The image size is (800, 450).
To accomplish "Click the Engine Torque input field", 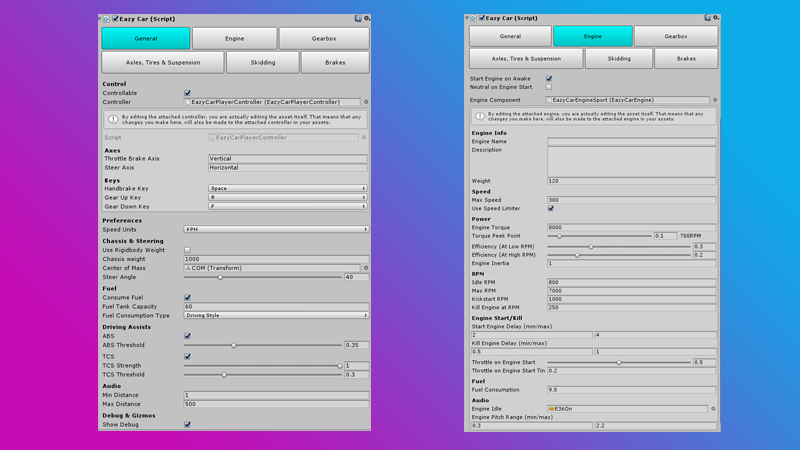I will [x=632, y=228].
